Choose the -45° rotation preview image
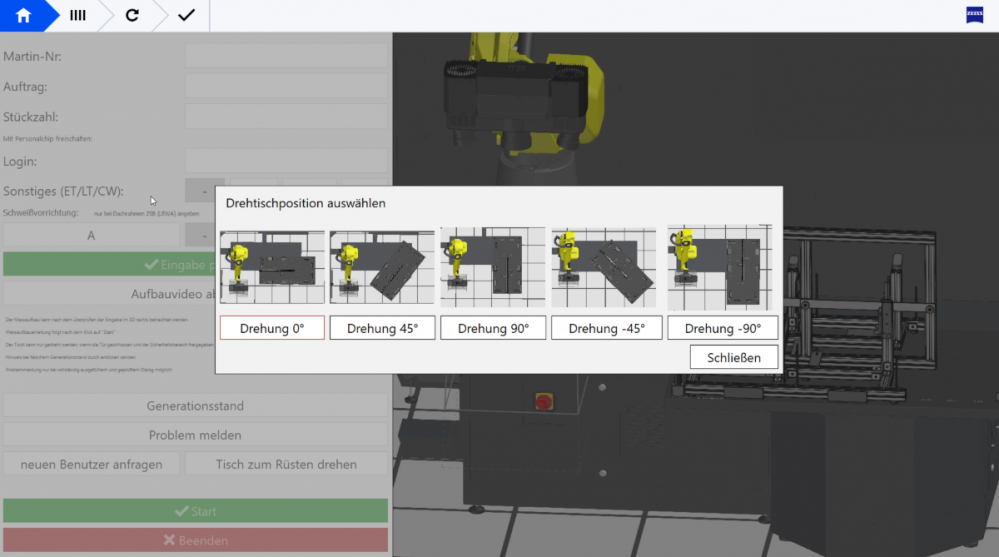 tap(603, 267)
